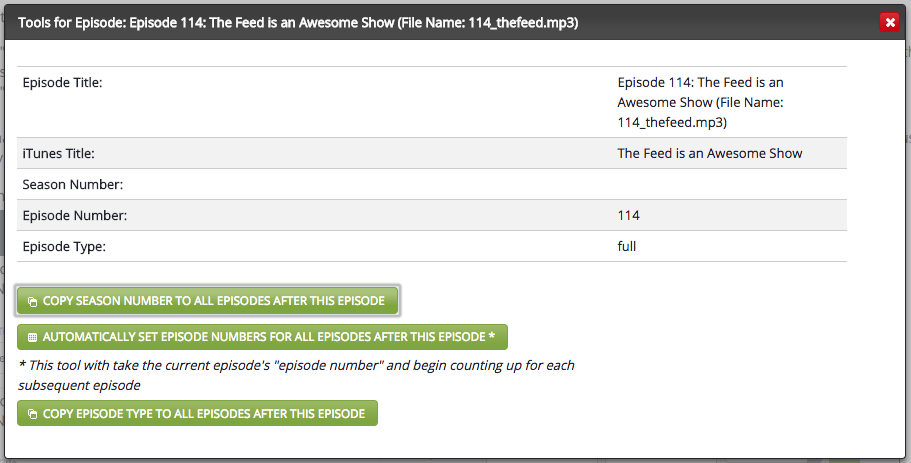Viewport: 911px width, 463px height.
Task: Select the Episode Type label
Action: tap(64, 246)
